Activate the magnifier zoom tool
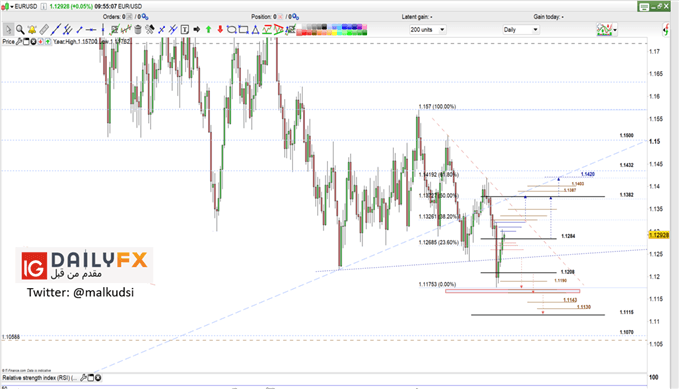 pos(20,30)
